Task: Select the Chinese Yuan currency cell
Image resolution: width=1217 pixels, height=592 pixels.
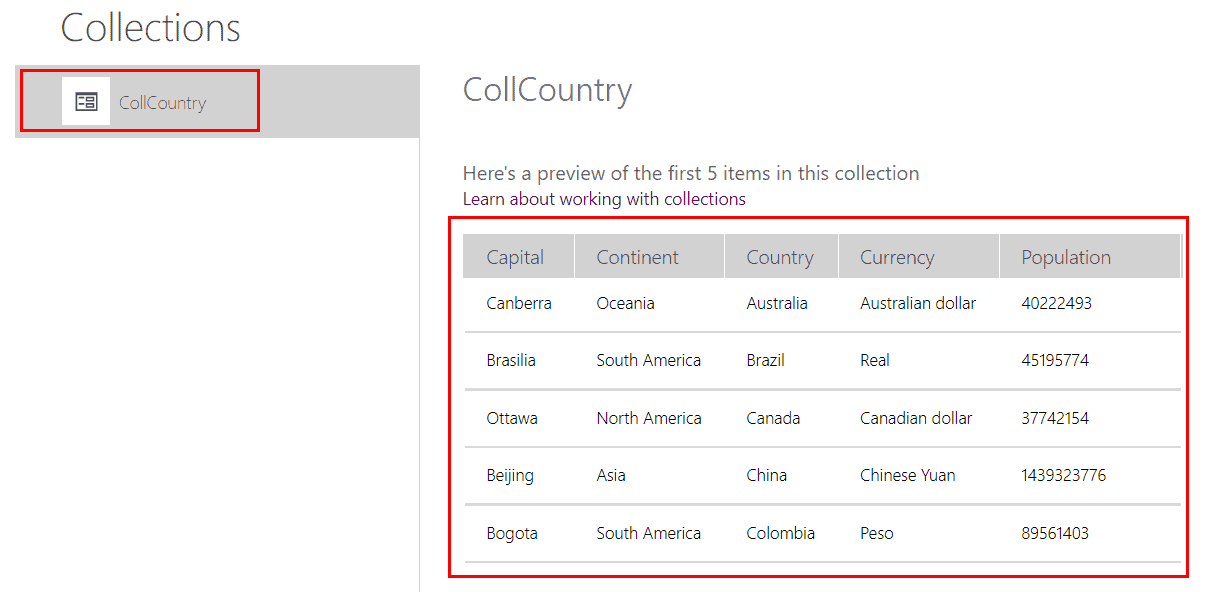Action: (907, 475)
